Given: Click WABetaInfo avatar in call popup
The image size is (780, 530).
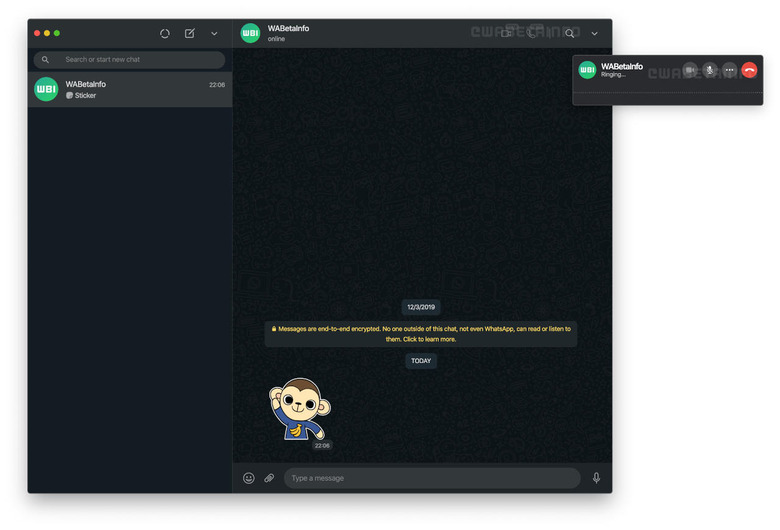Looking at the screenshot, I should [587, 70].
